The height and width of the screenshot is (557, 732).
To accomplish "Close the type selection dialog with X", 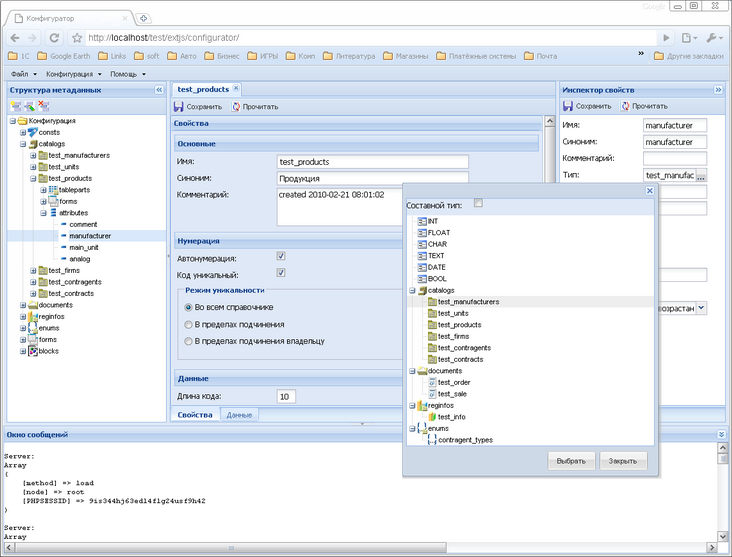I will (649, 190).
